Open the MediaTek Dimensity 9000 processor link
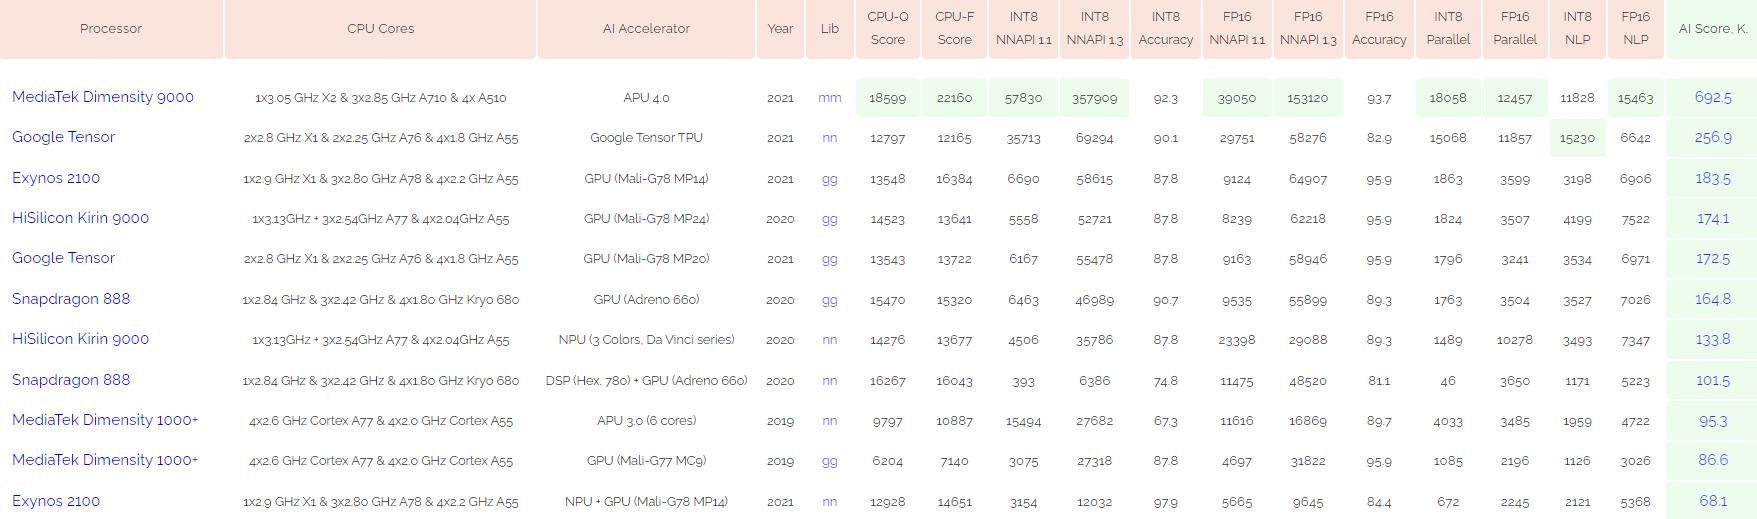This screenshot has width=1757, height=519. (103, 97)
